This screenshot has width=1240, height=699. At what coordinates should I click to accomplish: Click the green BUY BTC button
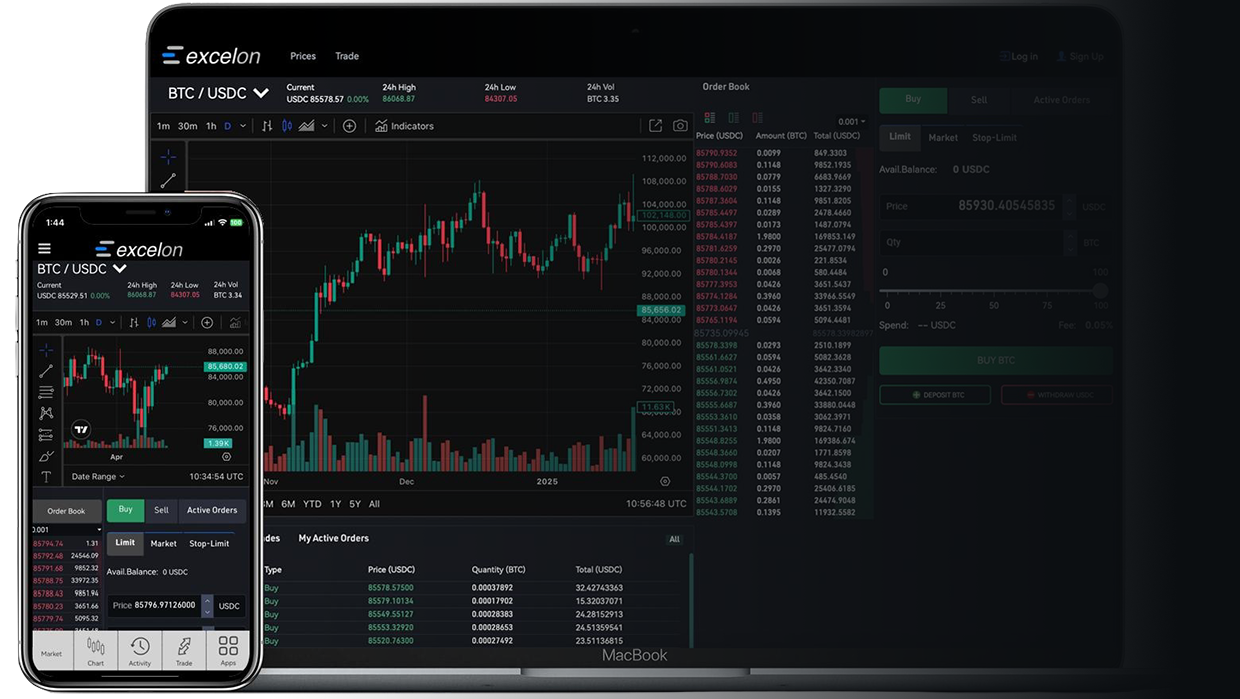(x=995, y=360)
